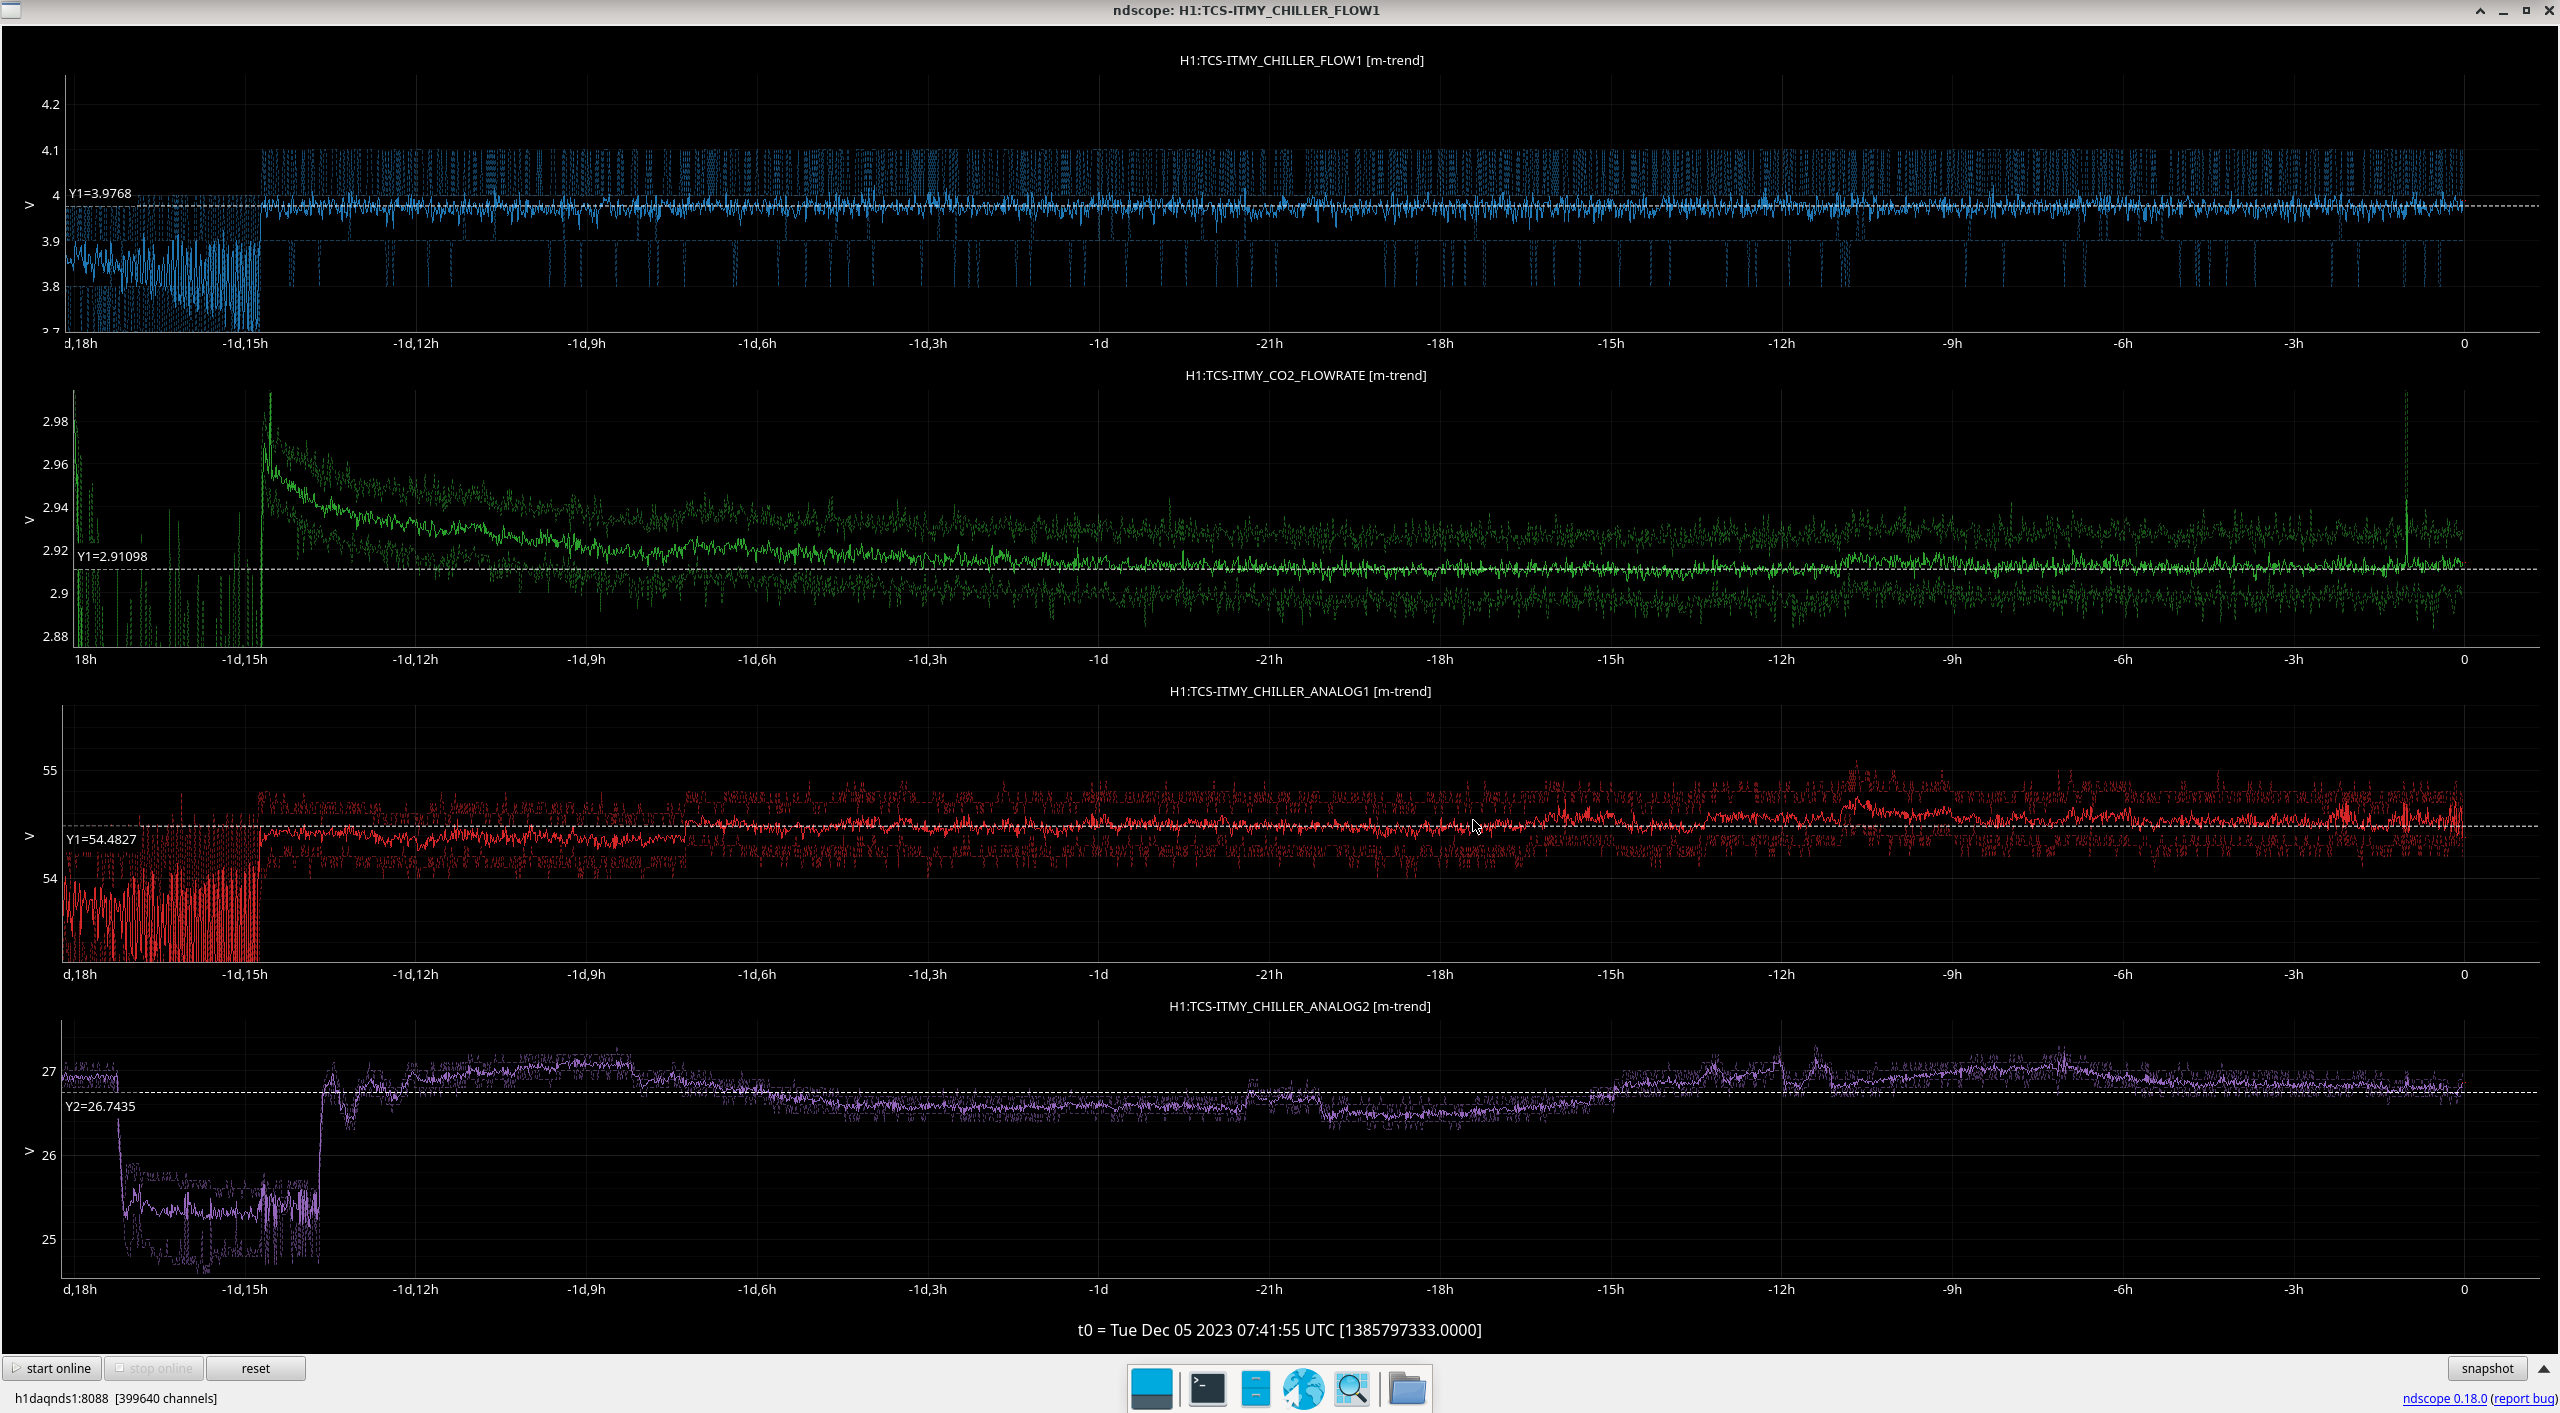Viewport: 2560px width, 1413px height.
Task: Click the reset button
Action: click(x=255, y=1368)
